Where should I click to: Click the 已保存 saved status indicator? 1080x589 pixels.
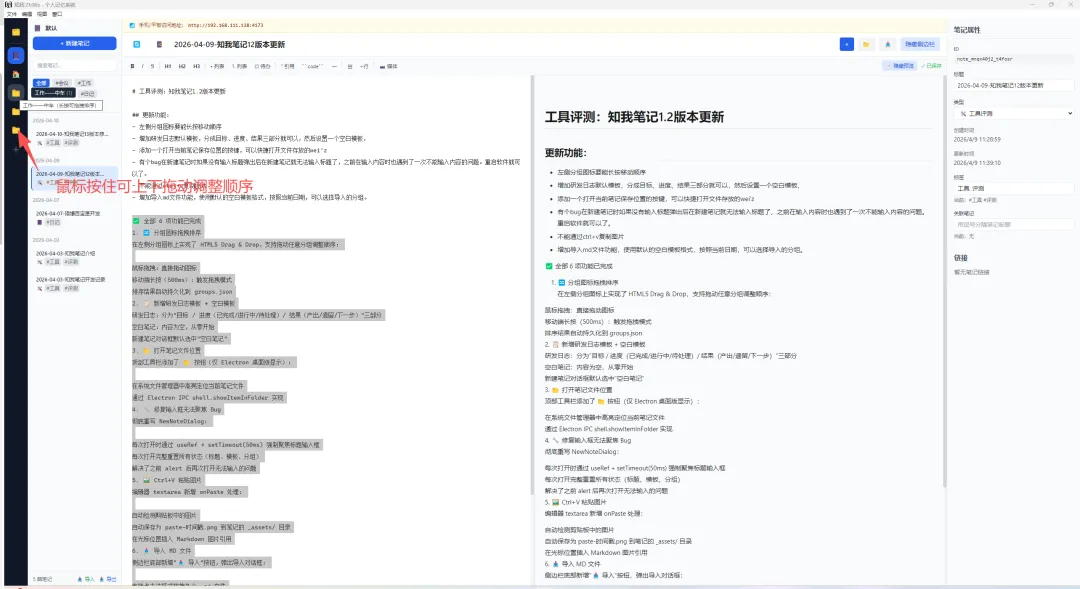tap(931, 65)
